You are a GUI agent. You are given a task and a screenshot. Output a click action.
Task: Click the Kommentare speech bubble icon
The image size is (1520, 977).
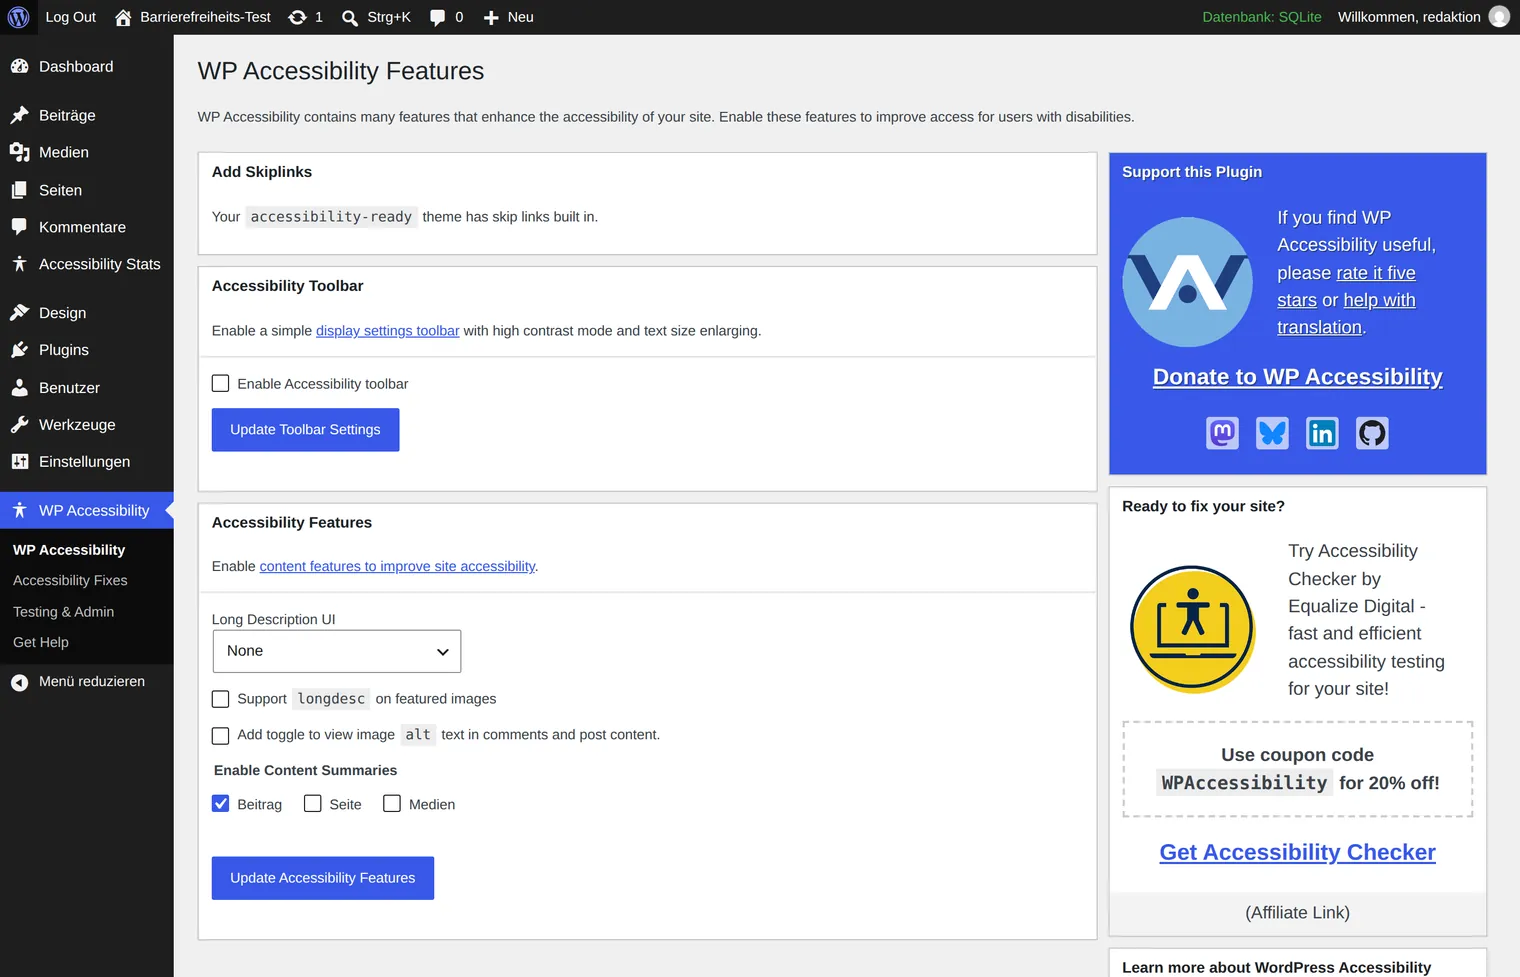(19, 227)
